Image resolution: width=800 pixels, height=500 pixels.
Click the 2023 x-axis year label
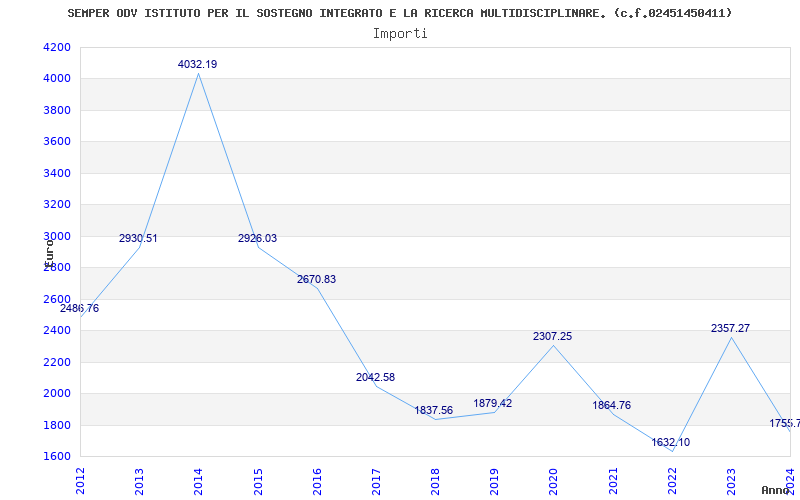point(732,481)
